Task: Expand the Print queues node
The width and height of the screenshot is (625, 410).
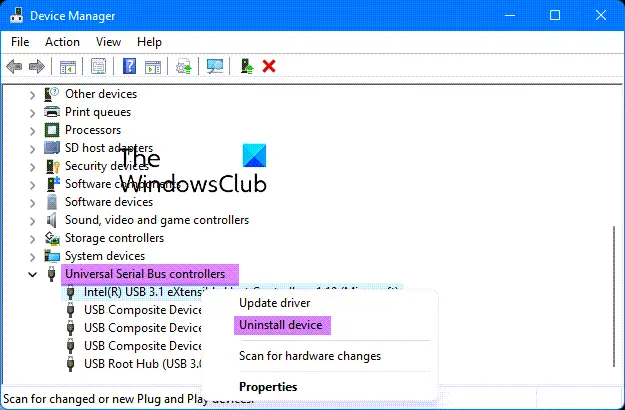Action: 32,113
